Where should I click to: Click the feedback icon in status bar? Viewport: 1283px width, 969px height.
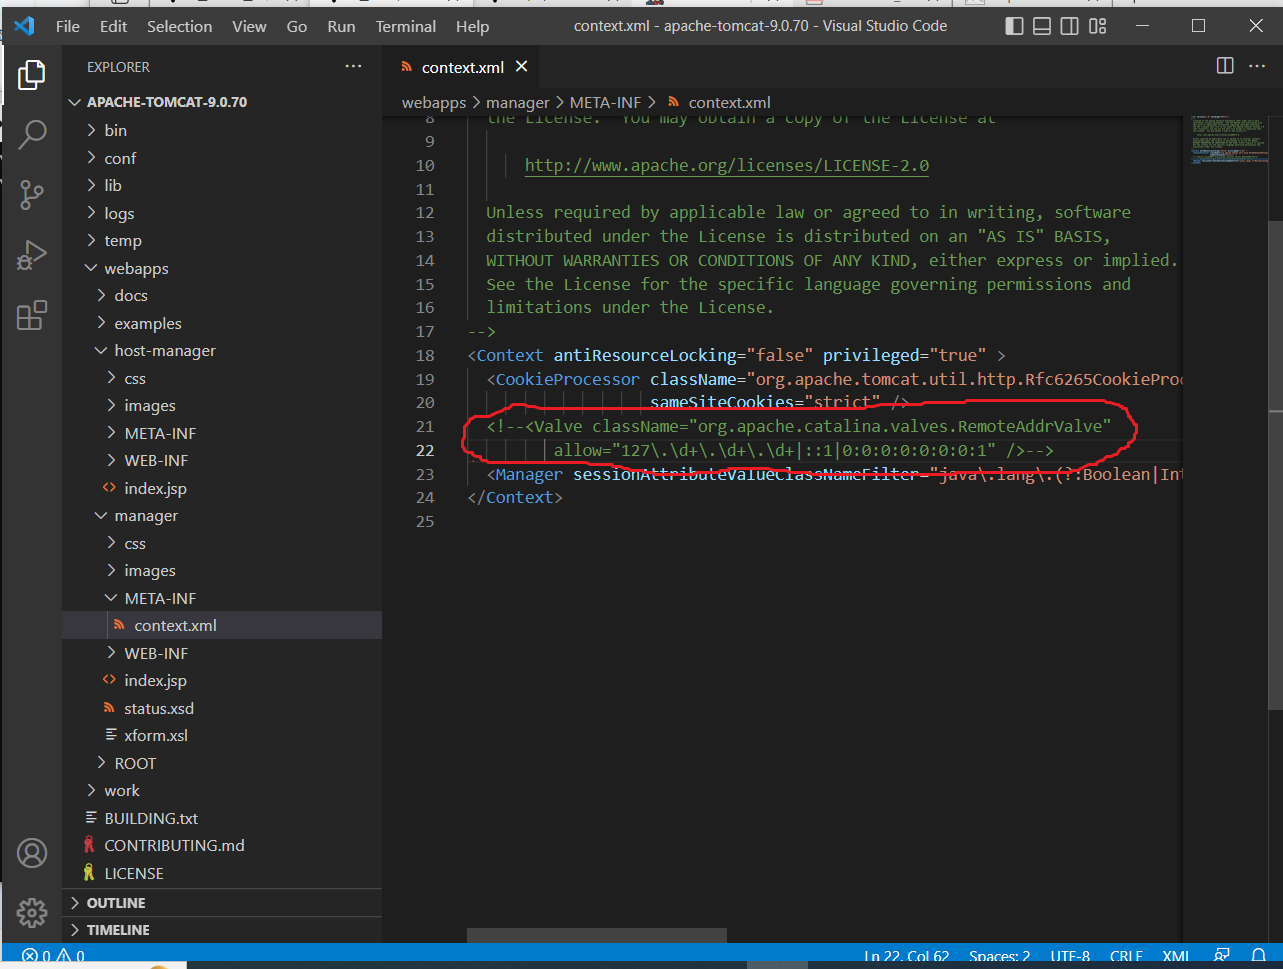click(1222, 956)
